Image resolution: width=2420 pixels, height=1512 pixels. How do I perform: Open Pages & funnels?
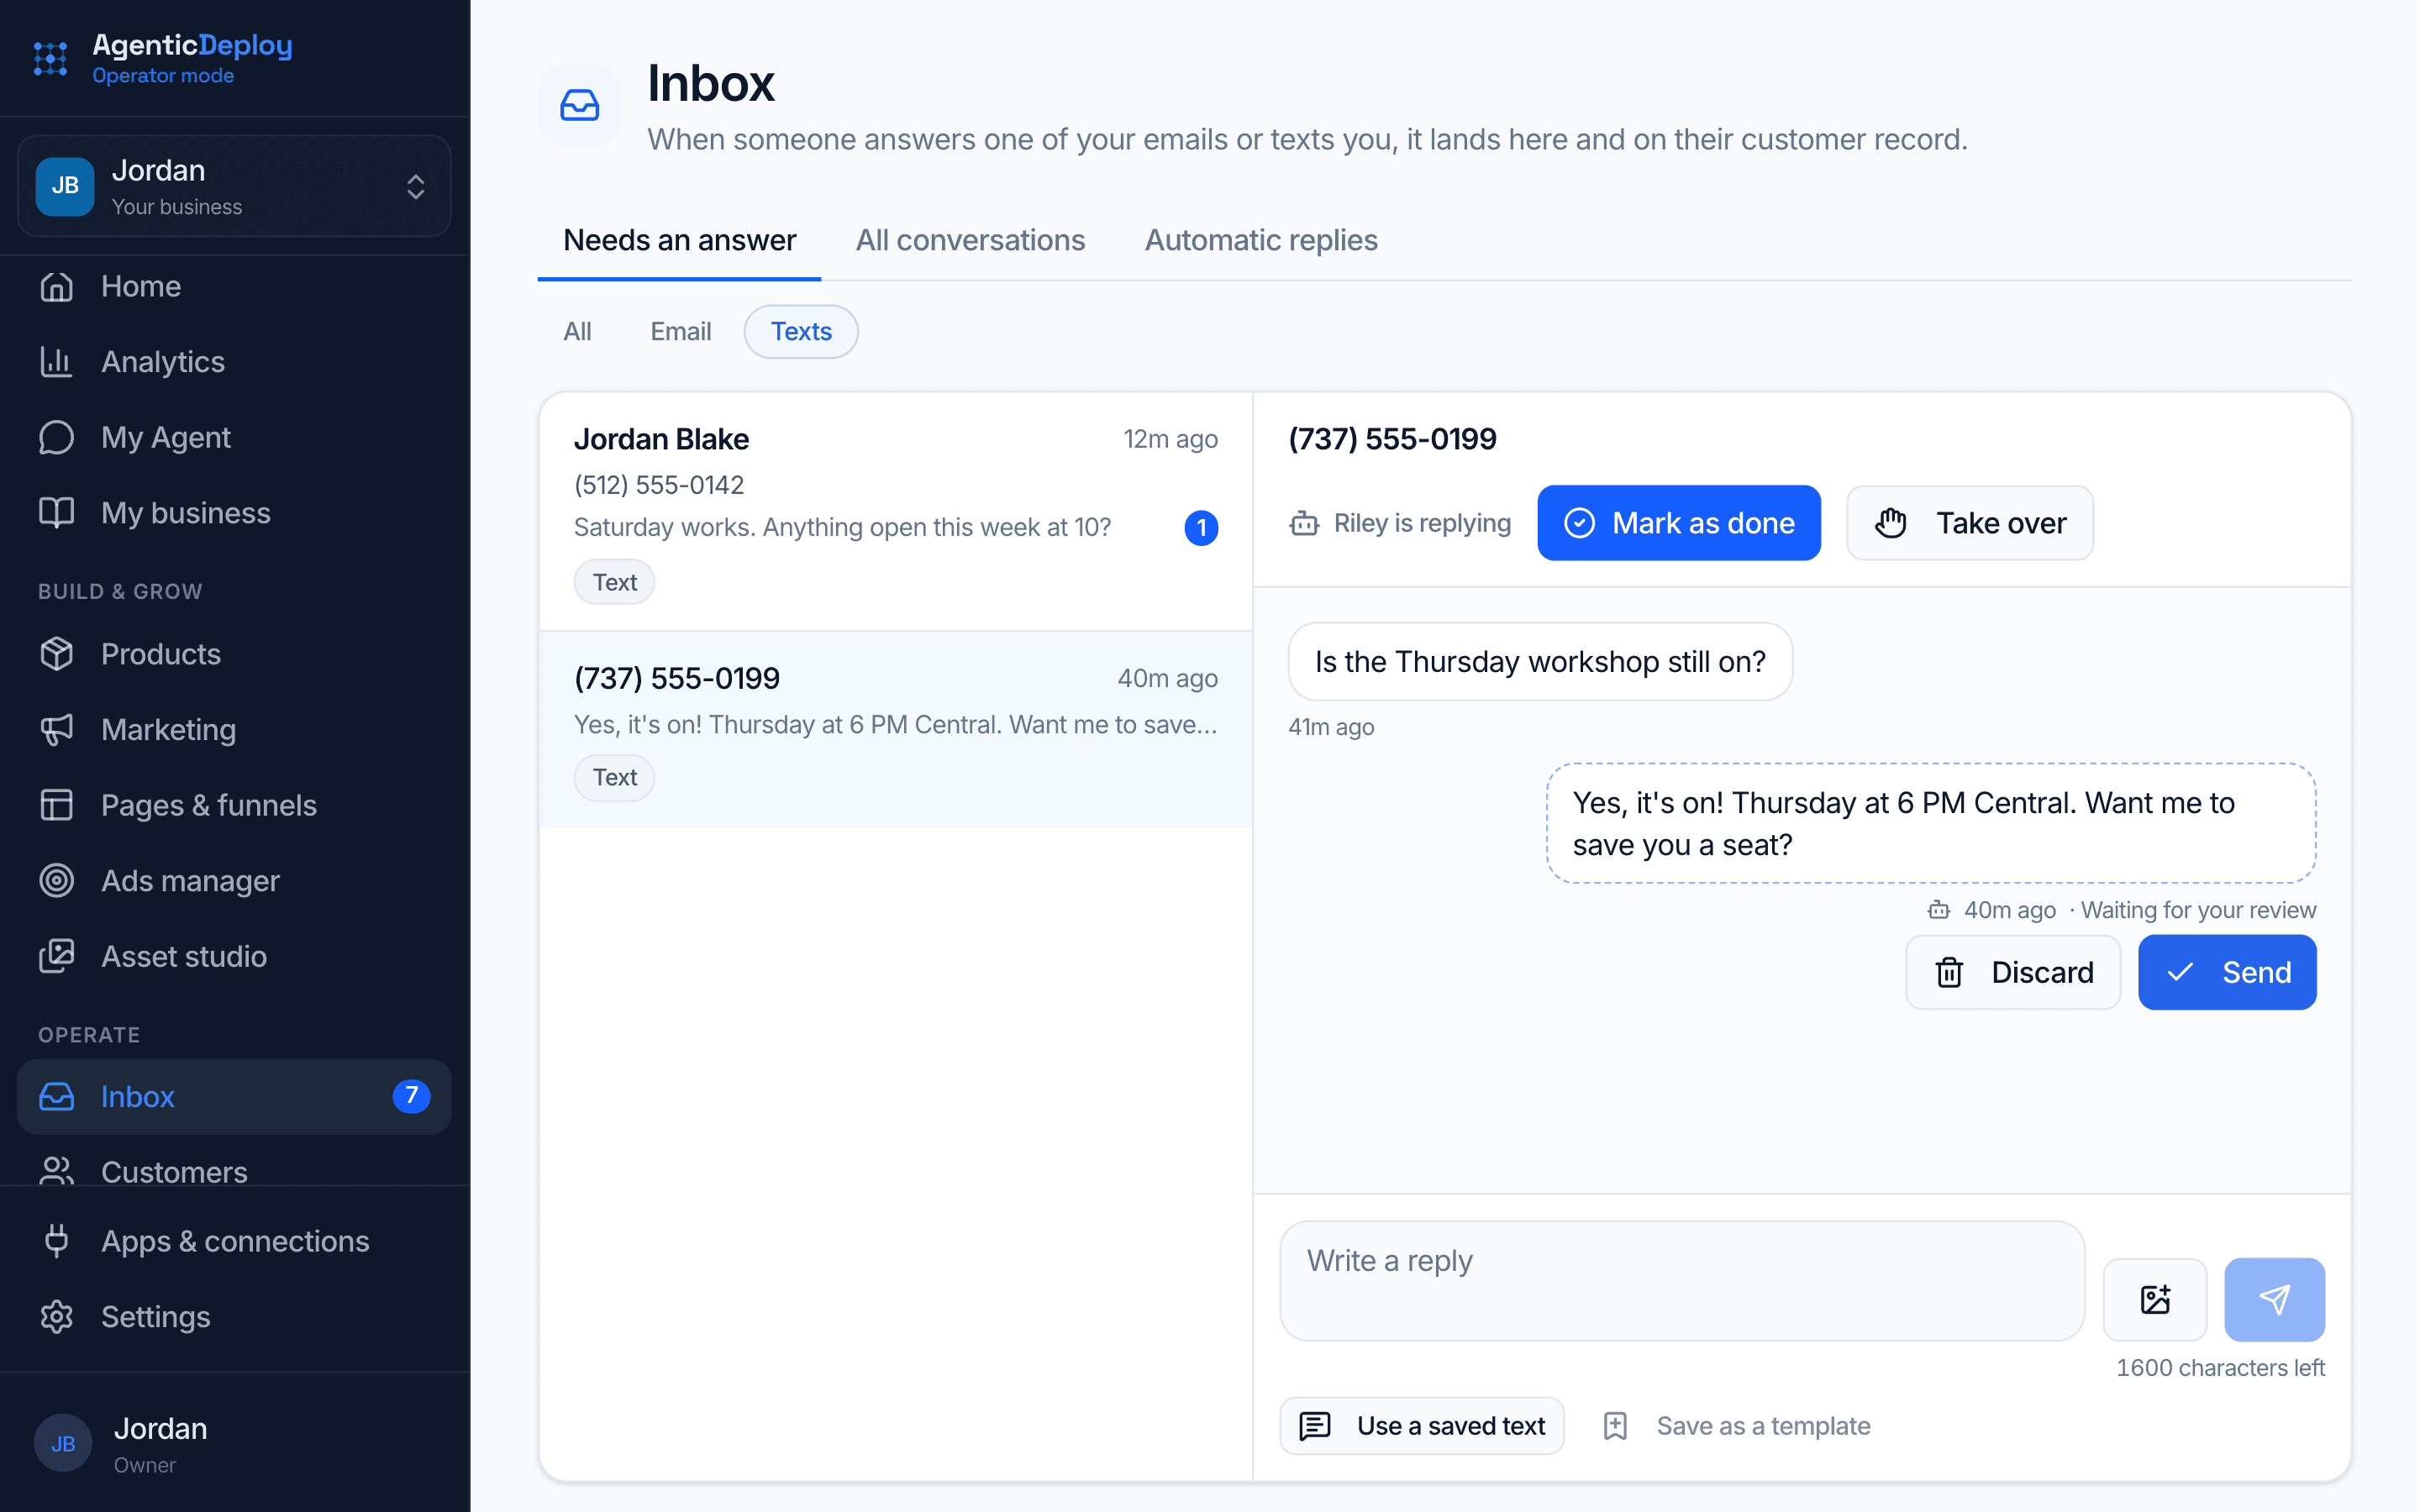(234, 805)
